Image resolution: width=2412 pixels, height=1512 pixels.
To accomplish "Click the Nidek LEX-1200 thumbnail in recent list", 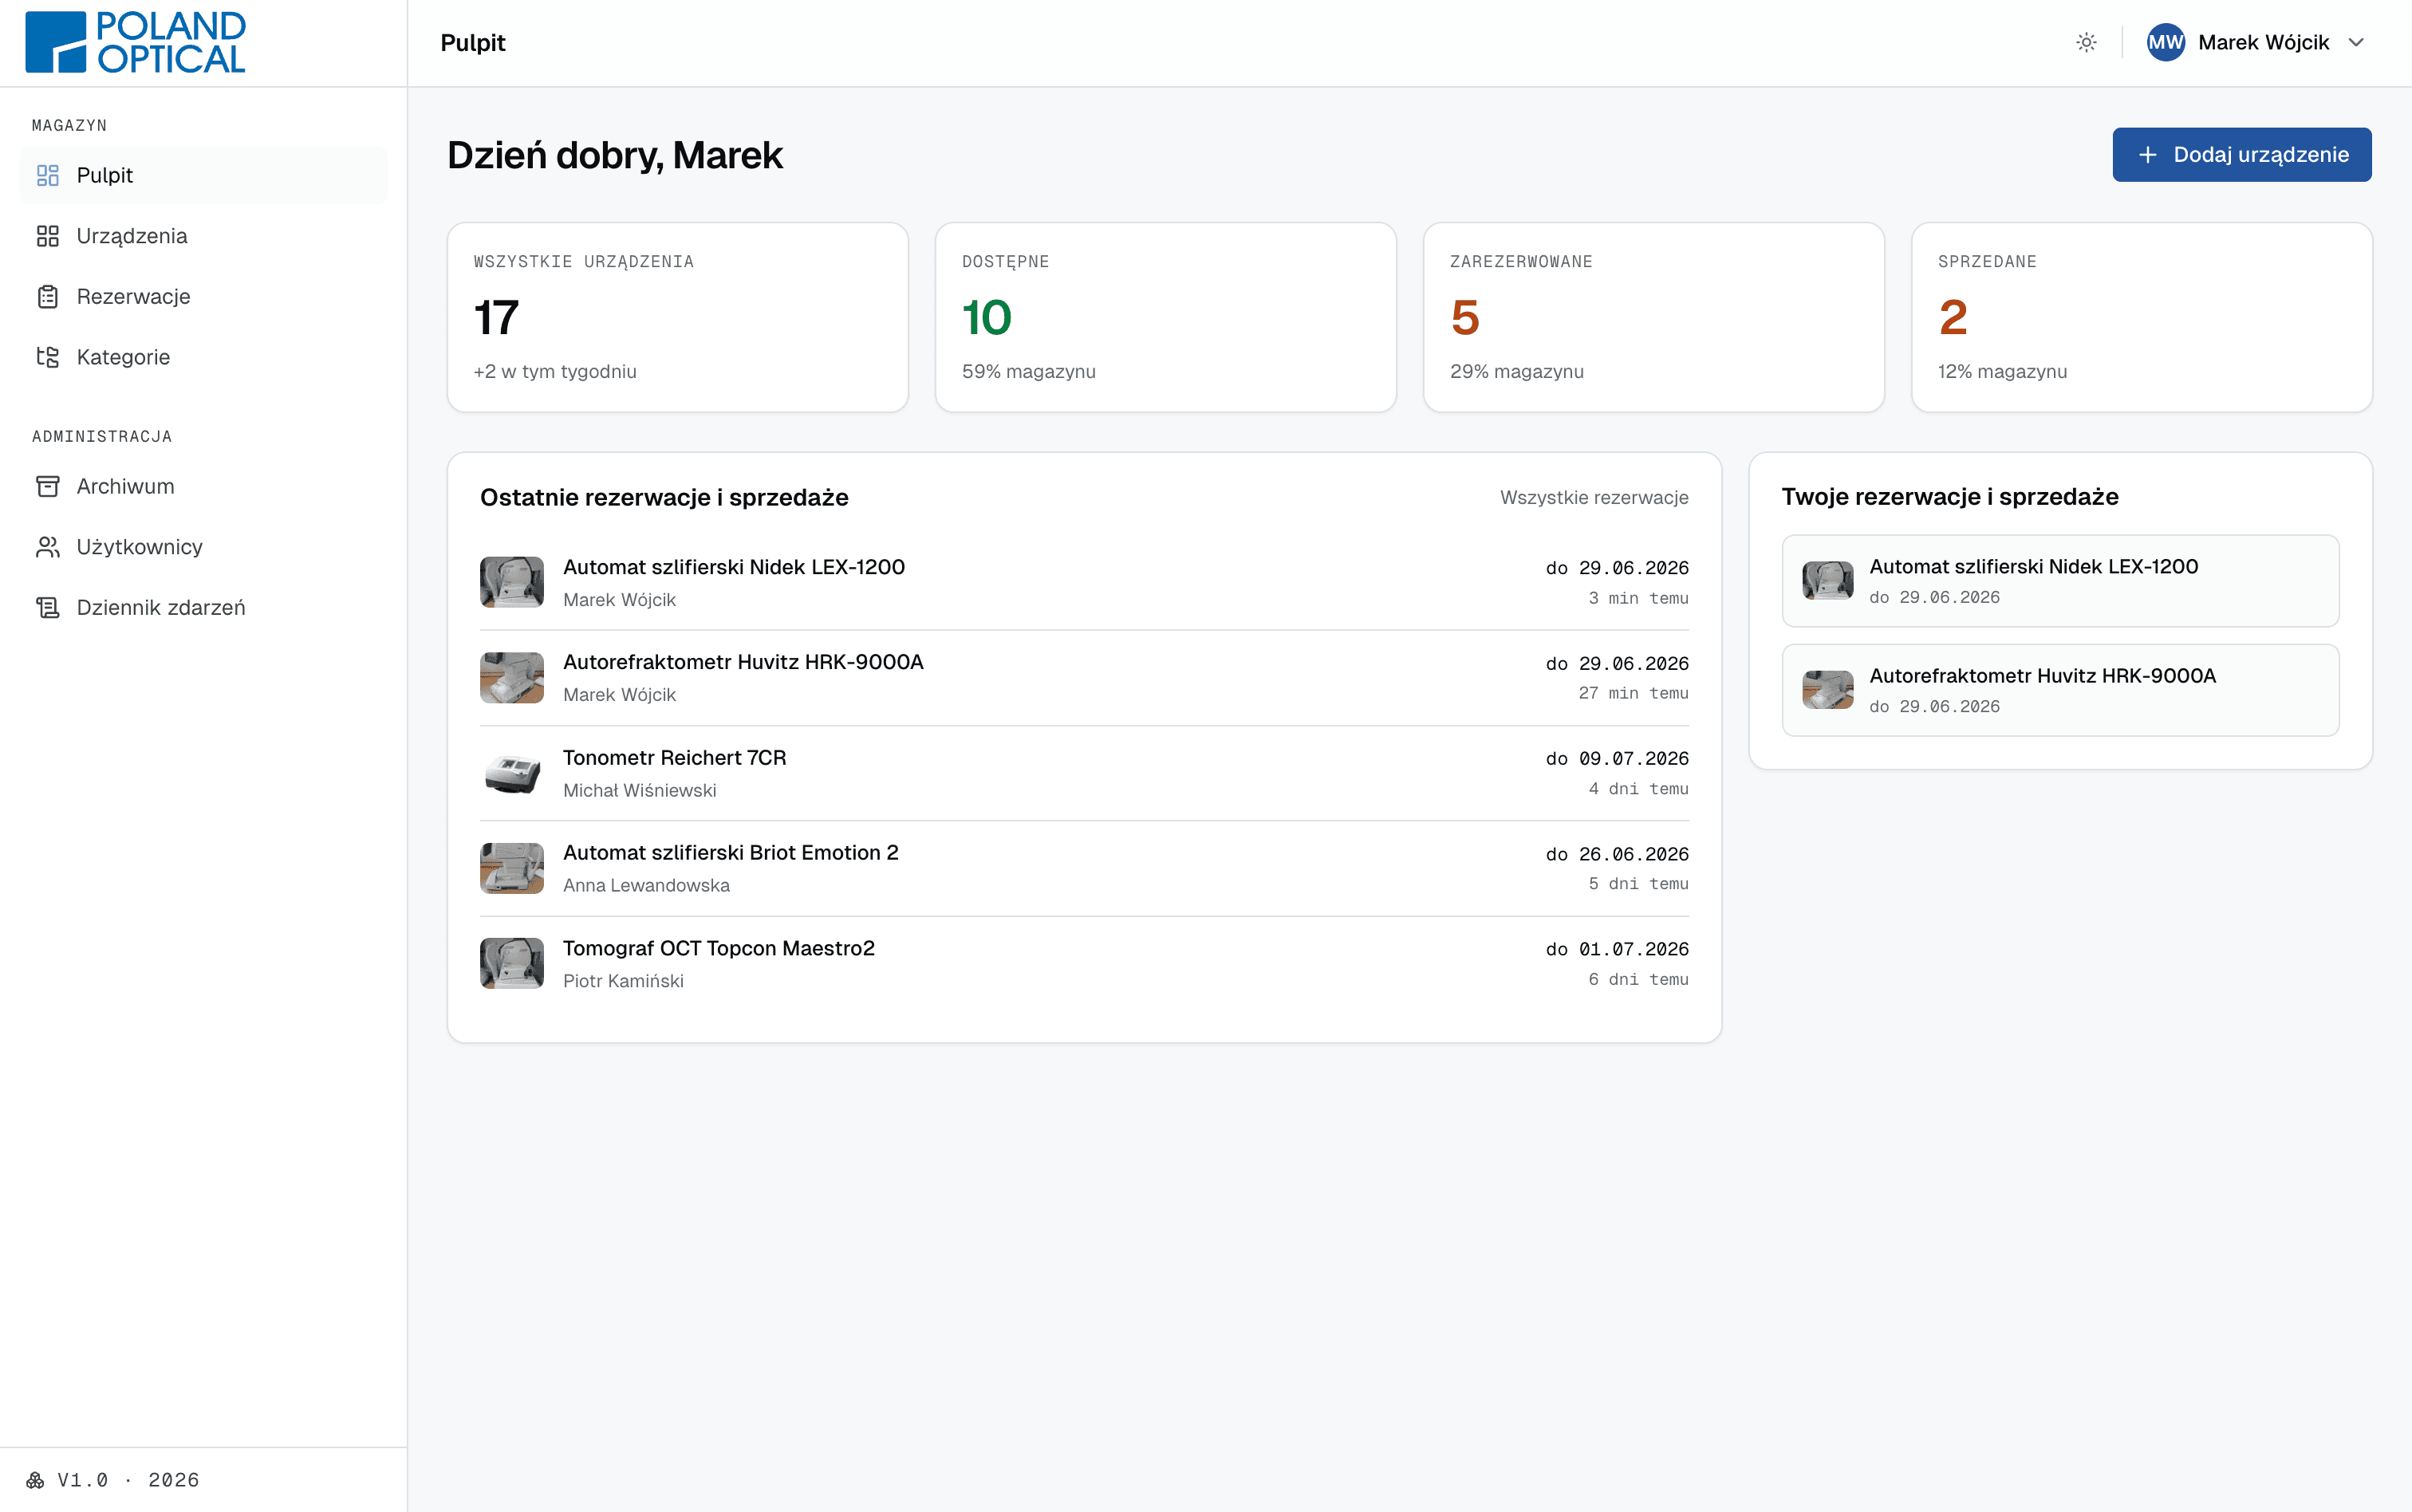I will (x=512, y=582).
